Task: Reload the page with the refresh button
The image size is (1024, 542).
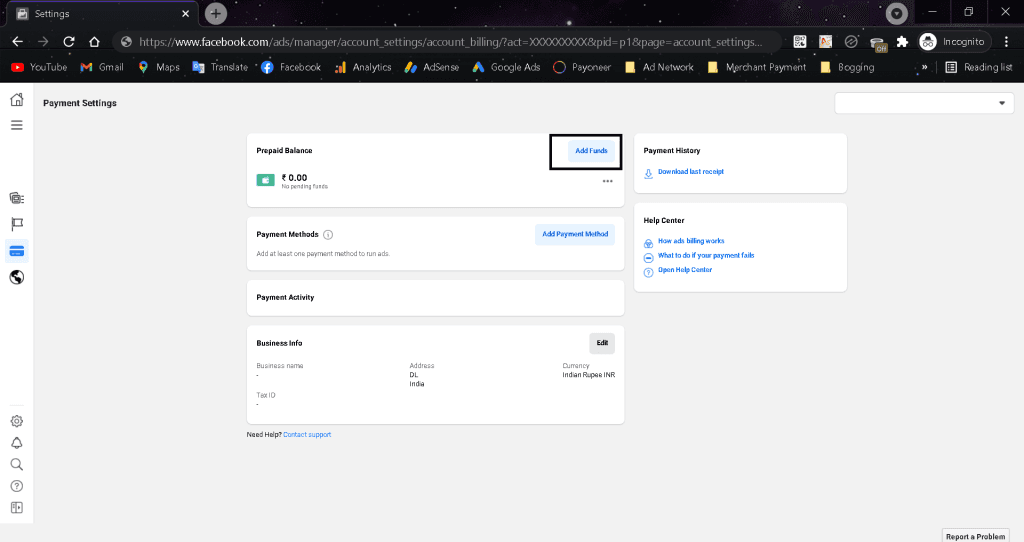Action: [x=69, y=42]
